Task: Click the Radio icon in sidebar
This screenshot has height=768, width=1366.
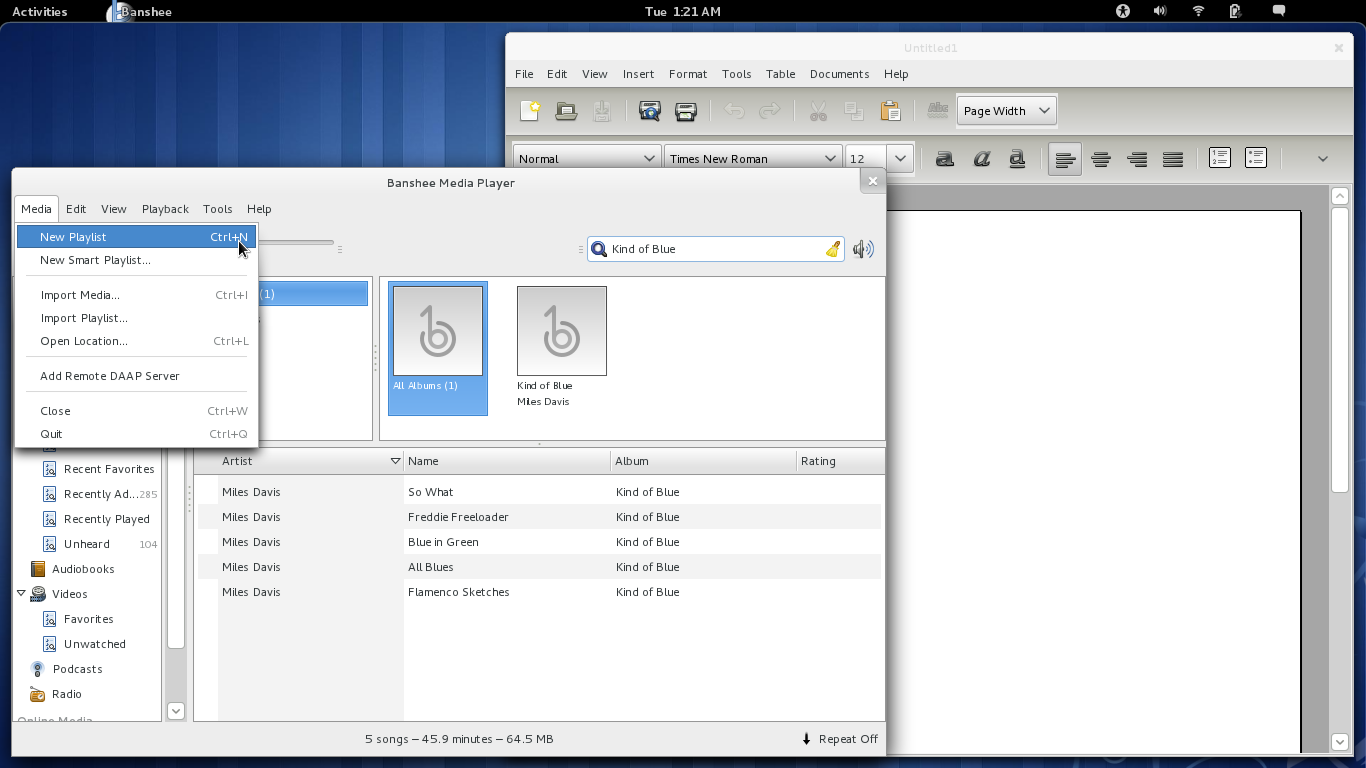Action: click(38, 694)
